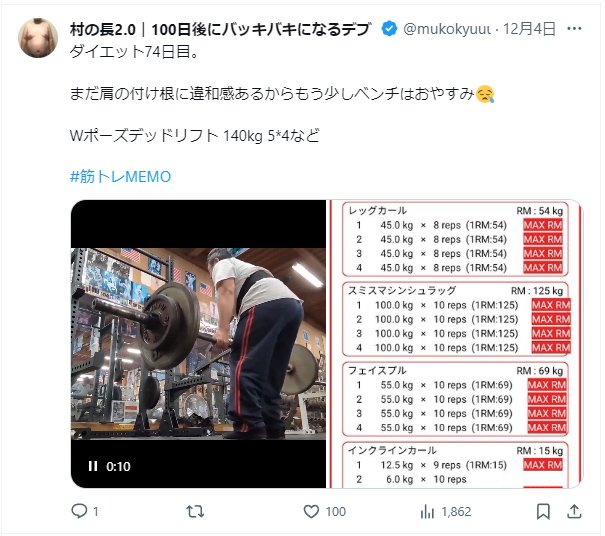The width and height of the screenshot is (605, 536).
Task: Click the like count 100
Action: [336, 512]
